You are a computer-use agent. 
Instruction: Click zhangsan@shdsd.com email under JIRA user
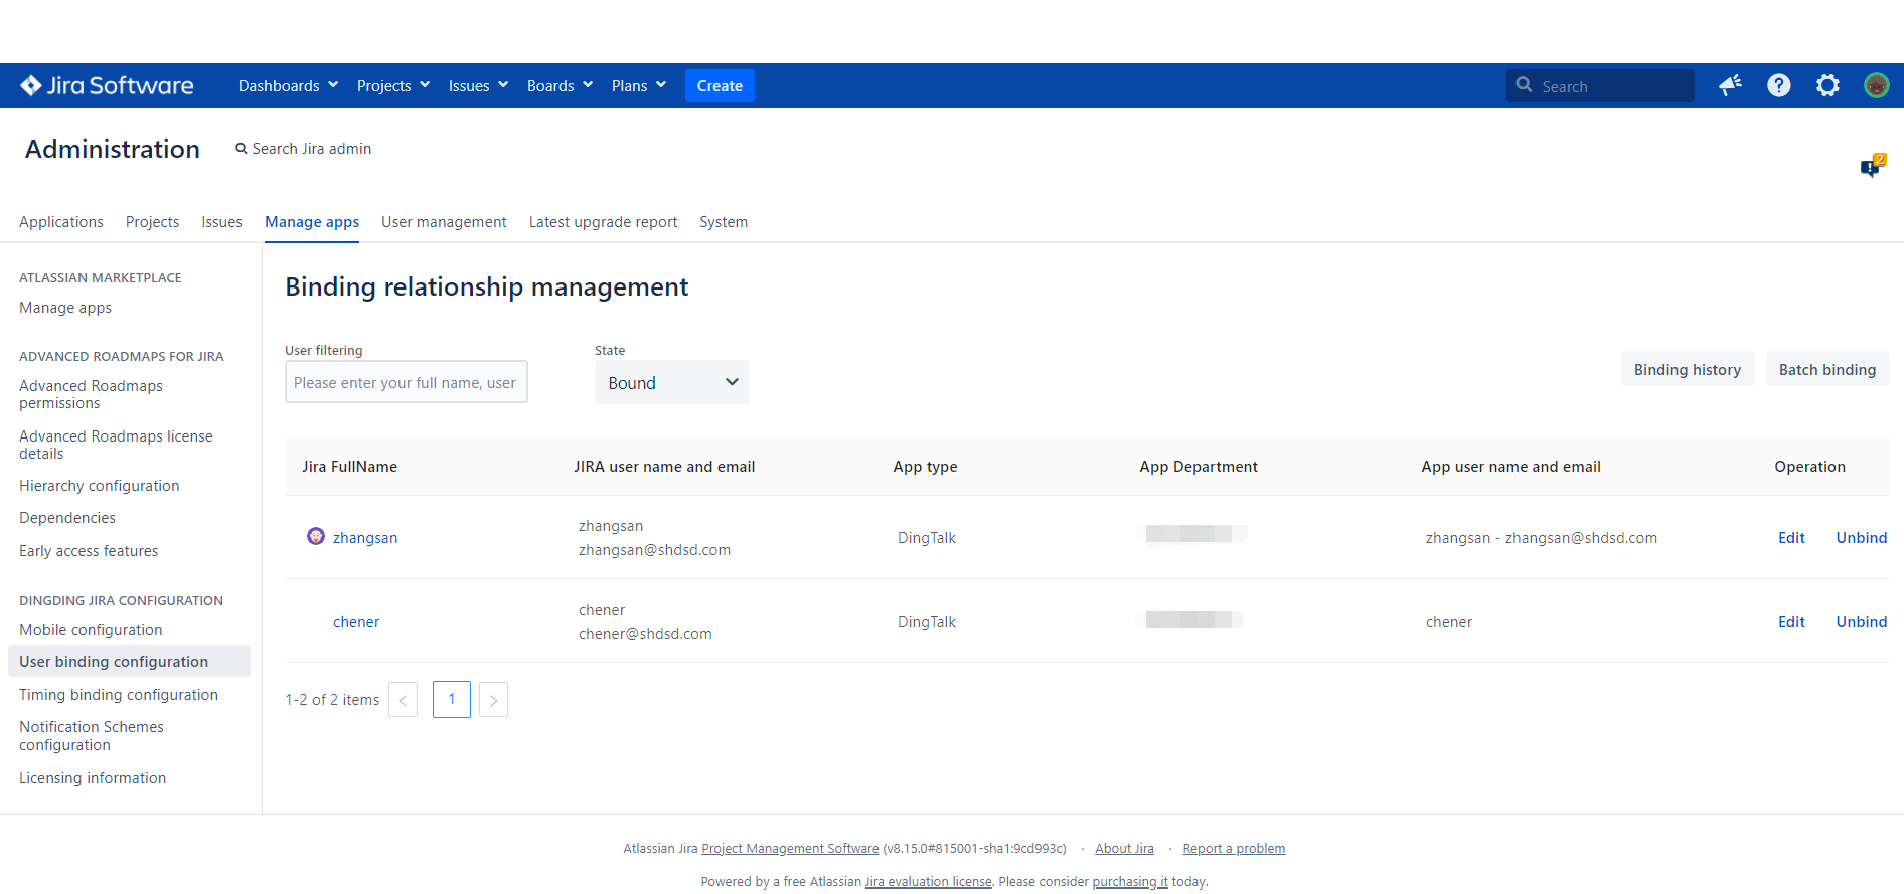(655, 550)
